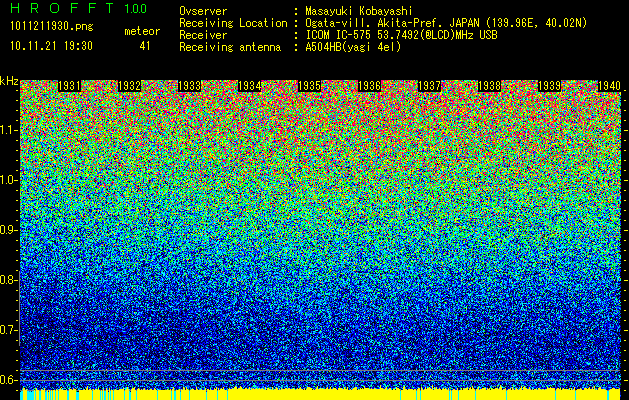Click the kHz axis unit label
Image resolution: width=629 pixels, height=400 pixels.
[x=9, y=81]
